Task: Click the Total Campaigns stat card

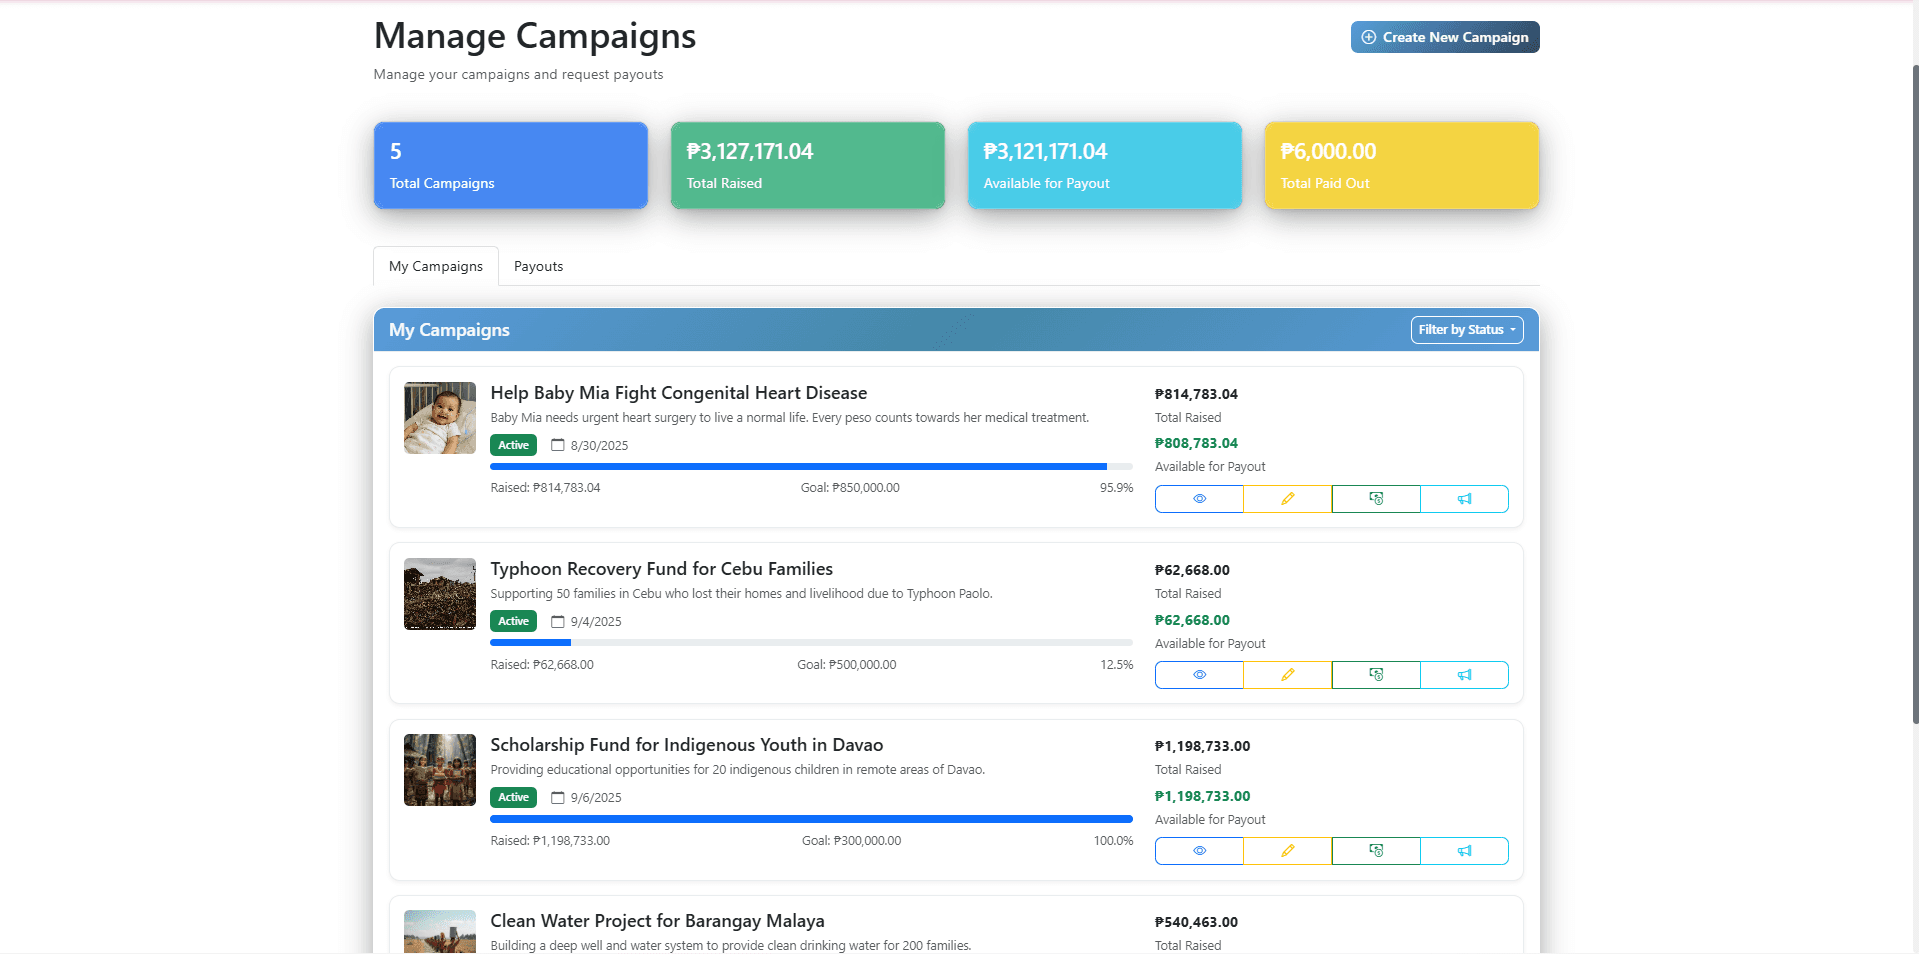Action: pos(511,165)
